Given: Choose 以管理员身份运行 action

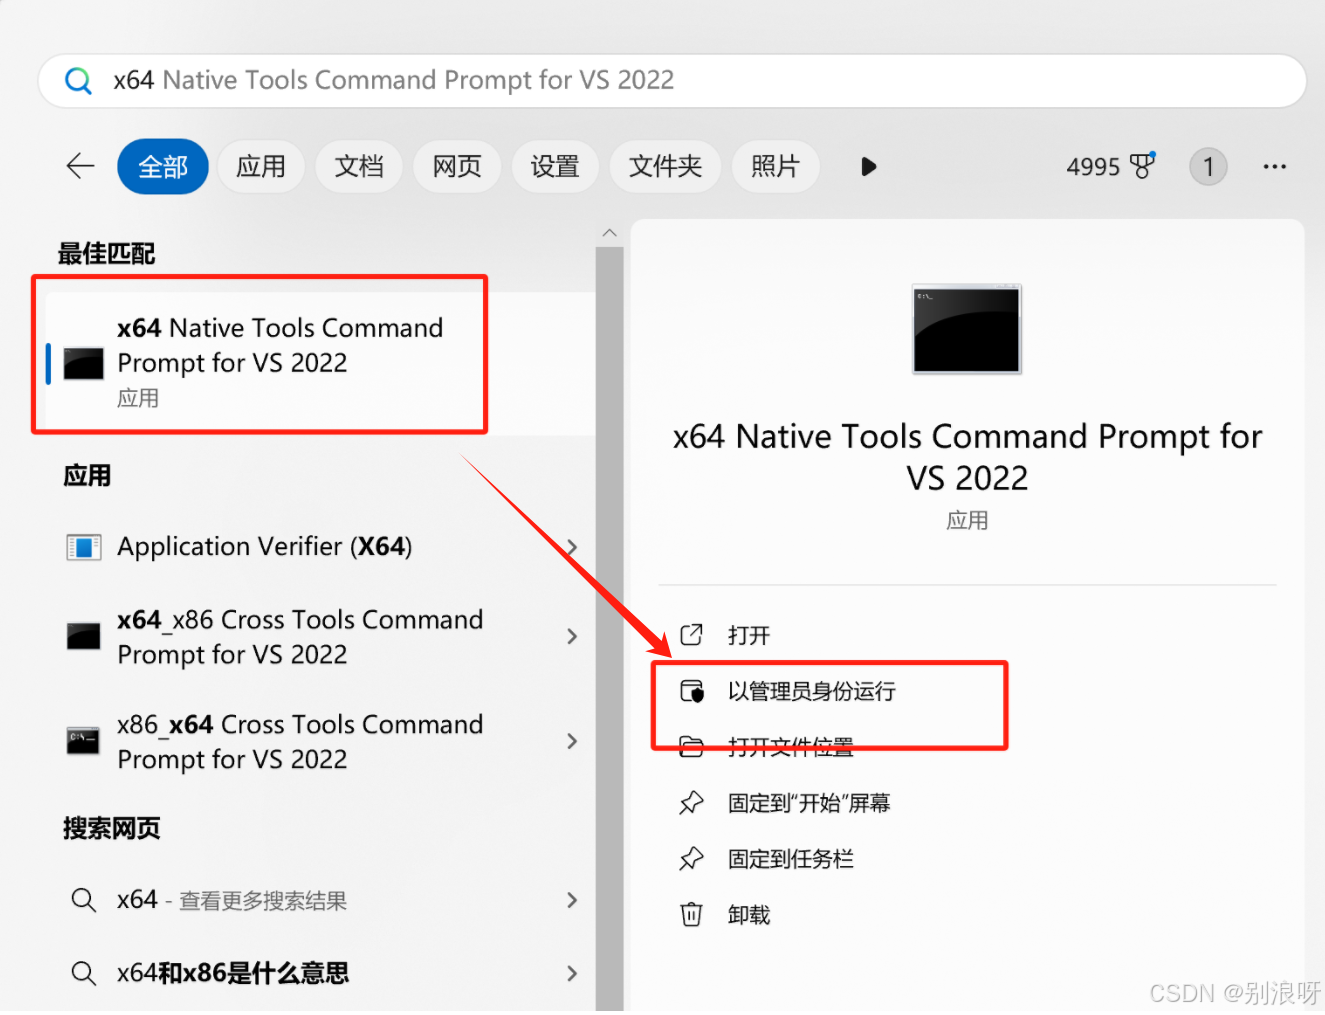Looking at the screenshot, I should click(811, 691).
